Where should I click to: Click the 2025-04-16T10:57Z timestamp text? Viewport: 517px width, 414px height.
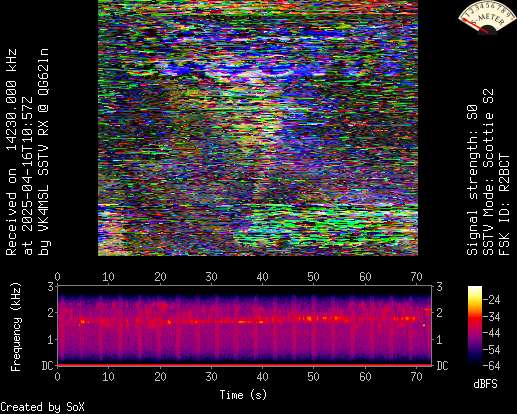28,168
